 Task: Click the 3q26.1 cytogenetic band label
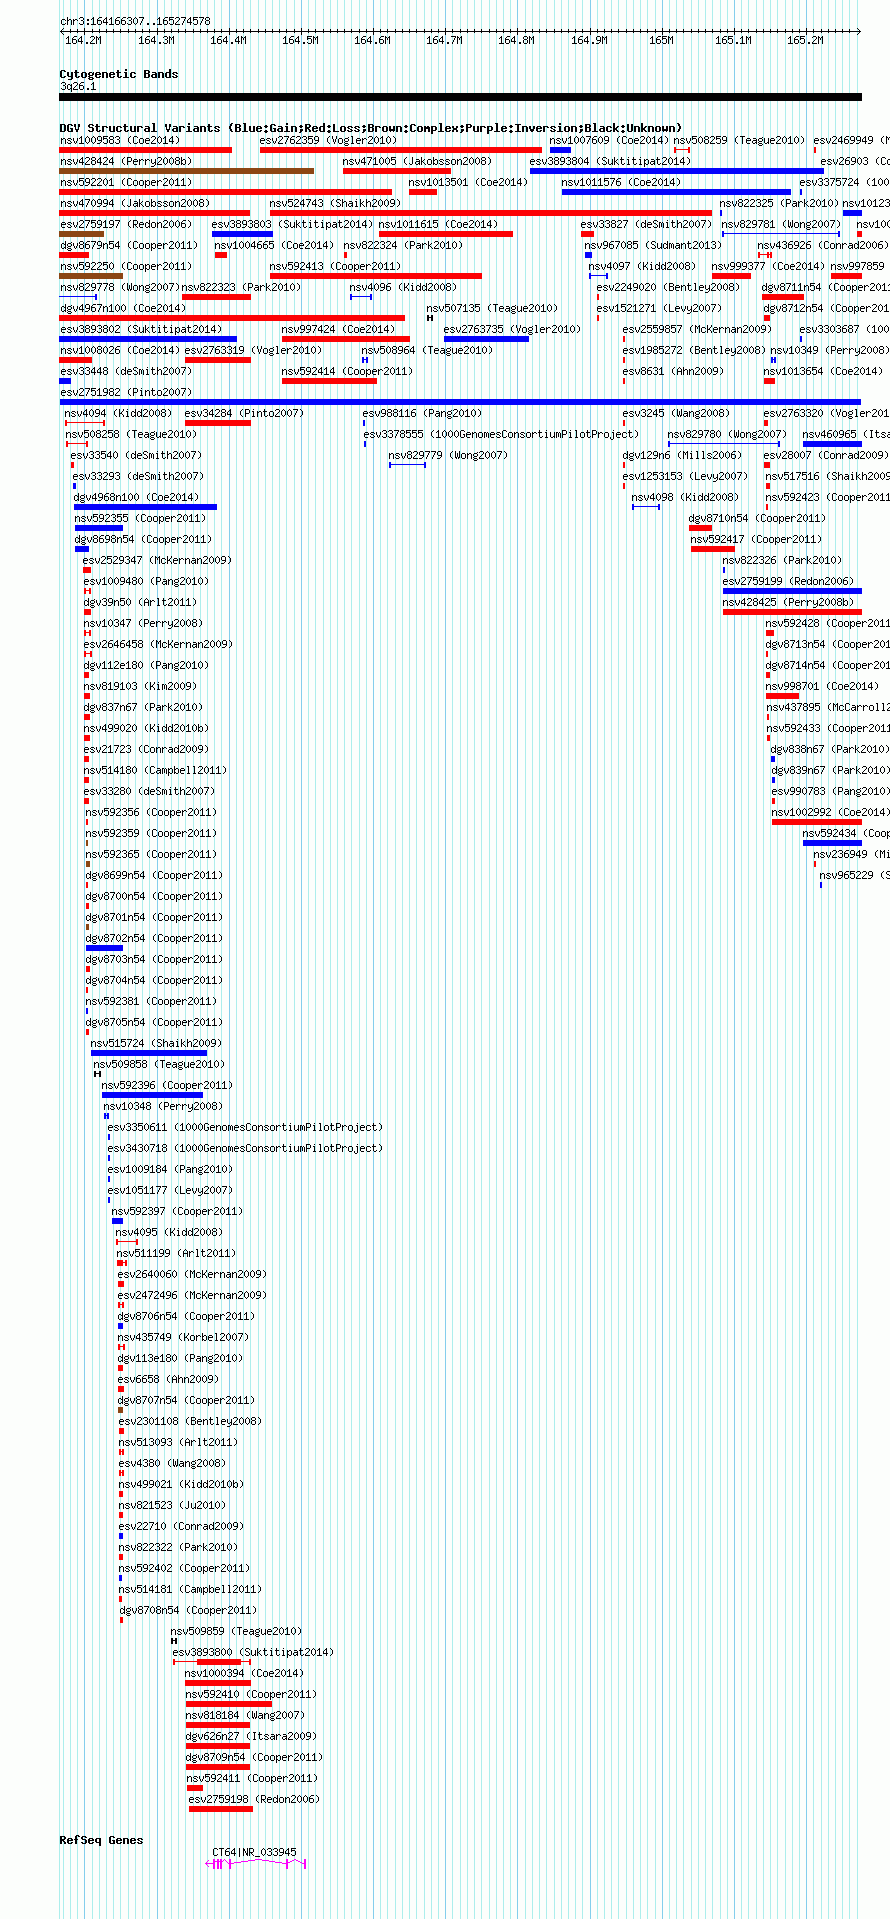78,86
